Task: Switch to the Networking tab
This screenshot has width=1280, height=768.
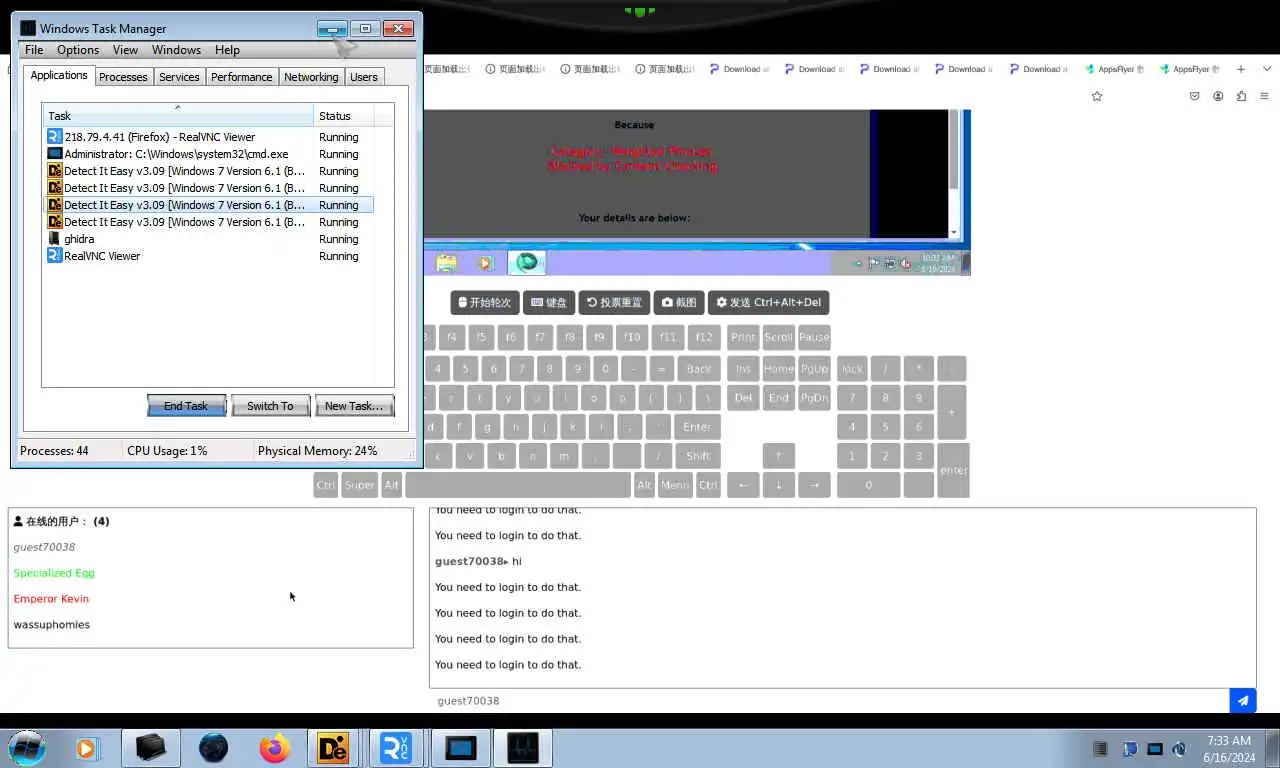Action: pyautogui.click(x=311, y=77)
